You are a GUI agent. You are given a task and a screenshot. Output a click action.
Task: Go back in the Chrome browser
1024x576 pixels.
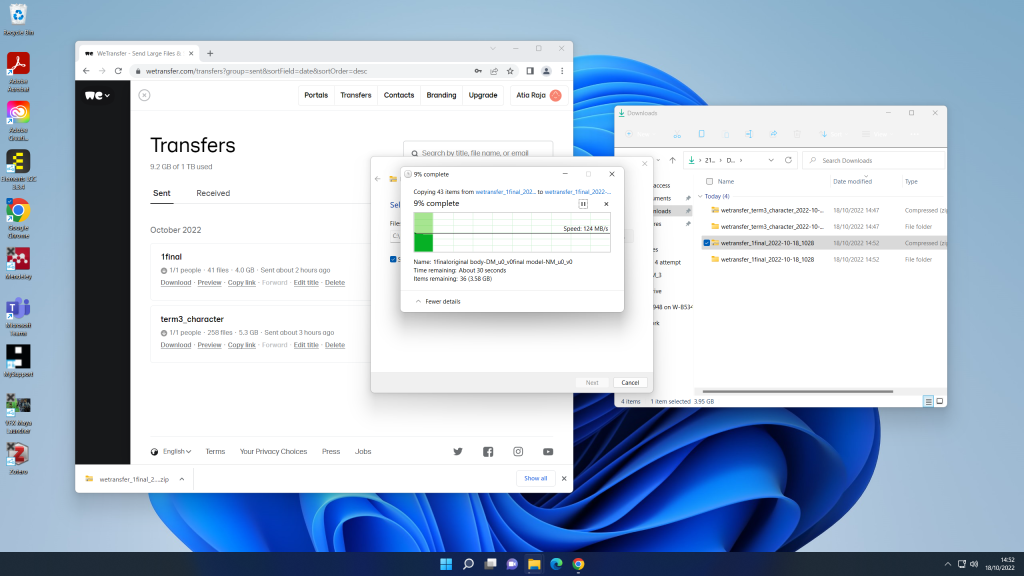(86, 71)
